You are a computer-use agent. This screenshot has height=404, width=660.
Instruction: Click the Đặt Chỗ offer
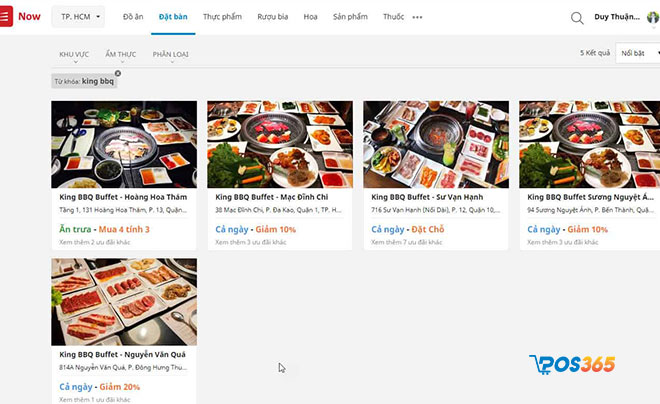(x=428, y=229)
